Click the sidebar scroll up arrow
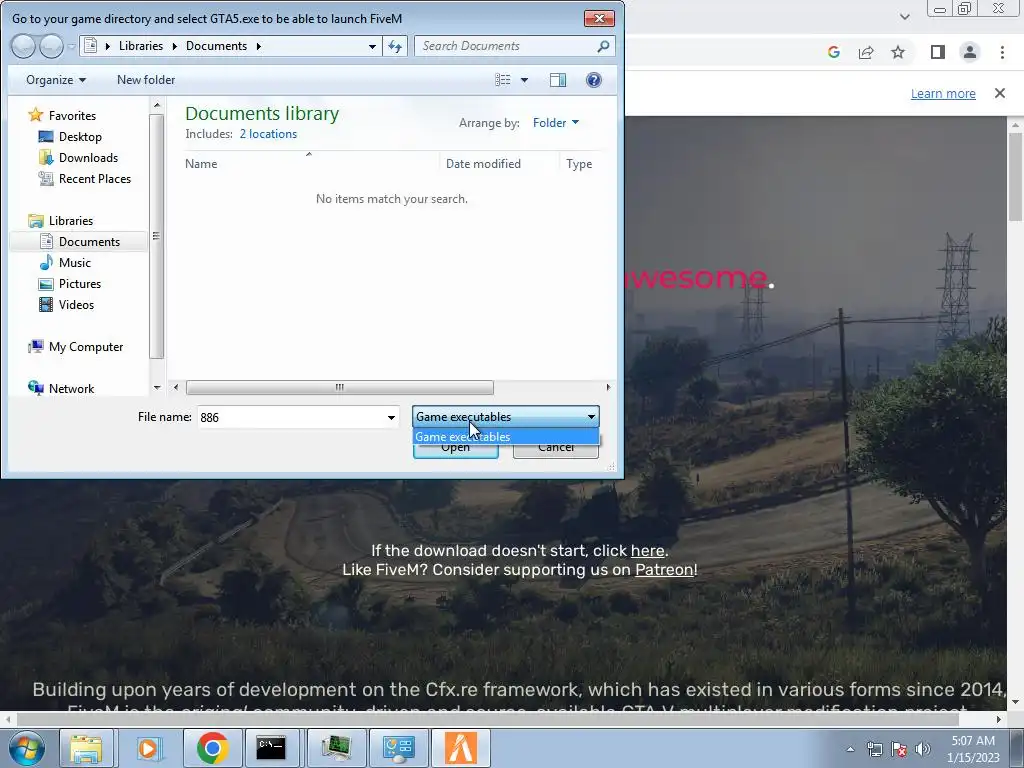The width and height of the screenshot is (1024, 768). (157, 104)
